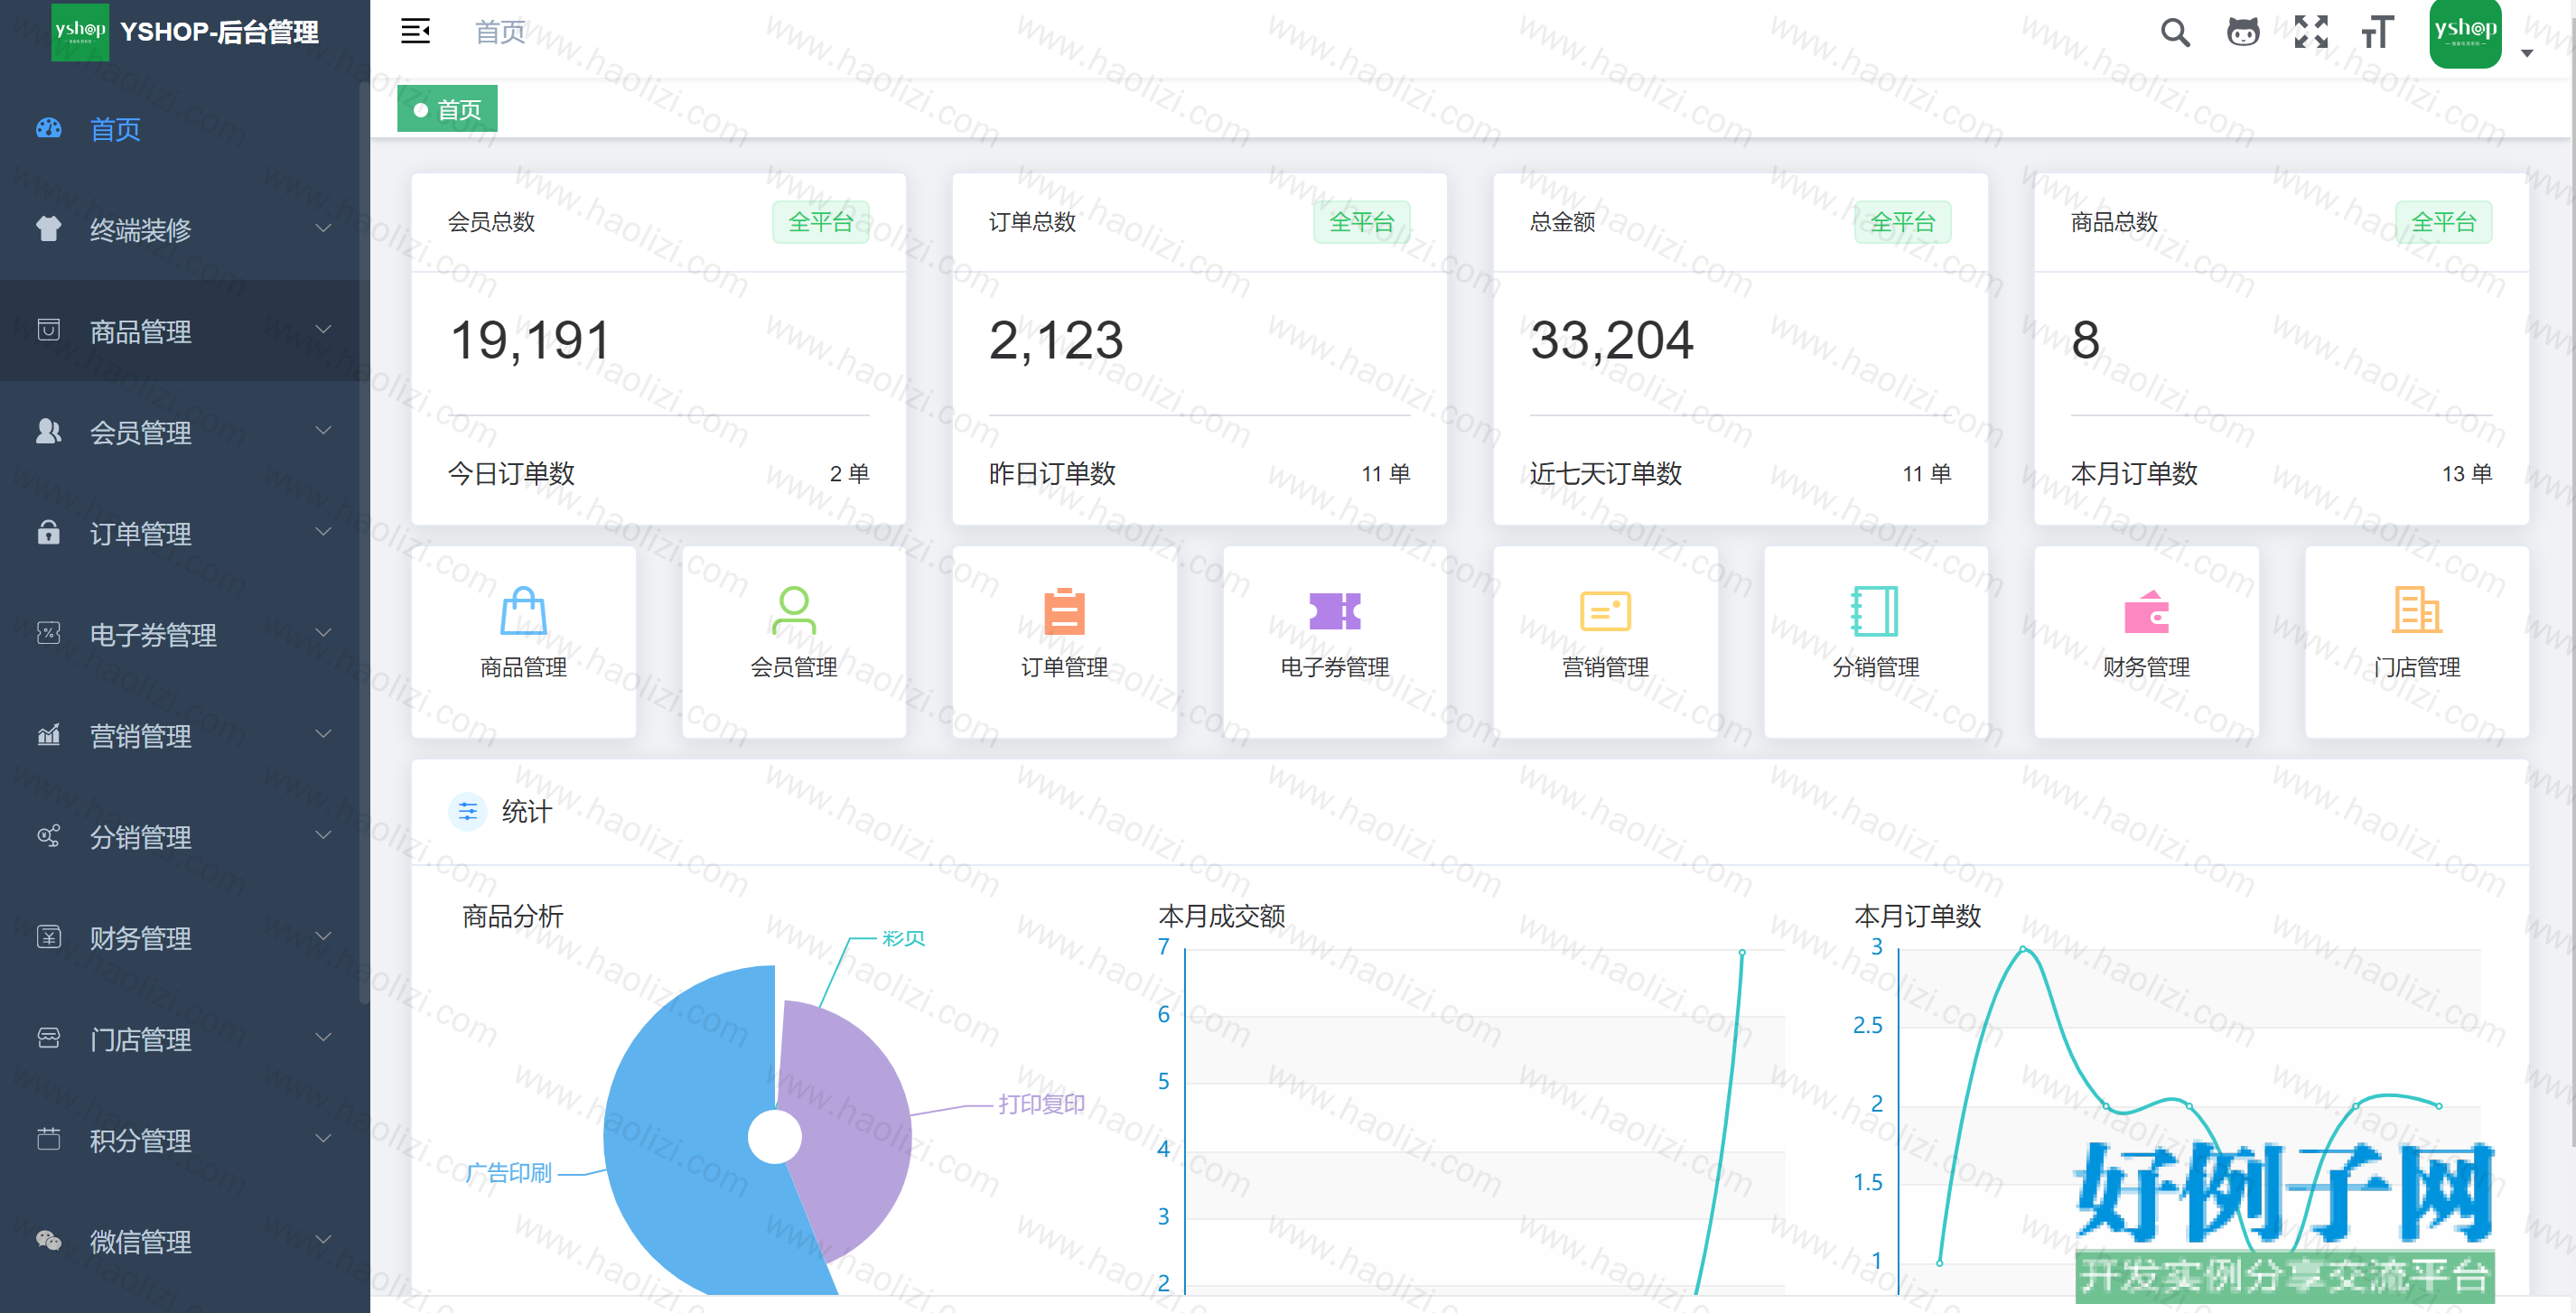Image resolution: width=2576 pixels, height=1313 pixels.
Task: Expand the 电子券管理 sidebar chevron
Action: [323, 633]
